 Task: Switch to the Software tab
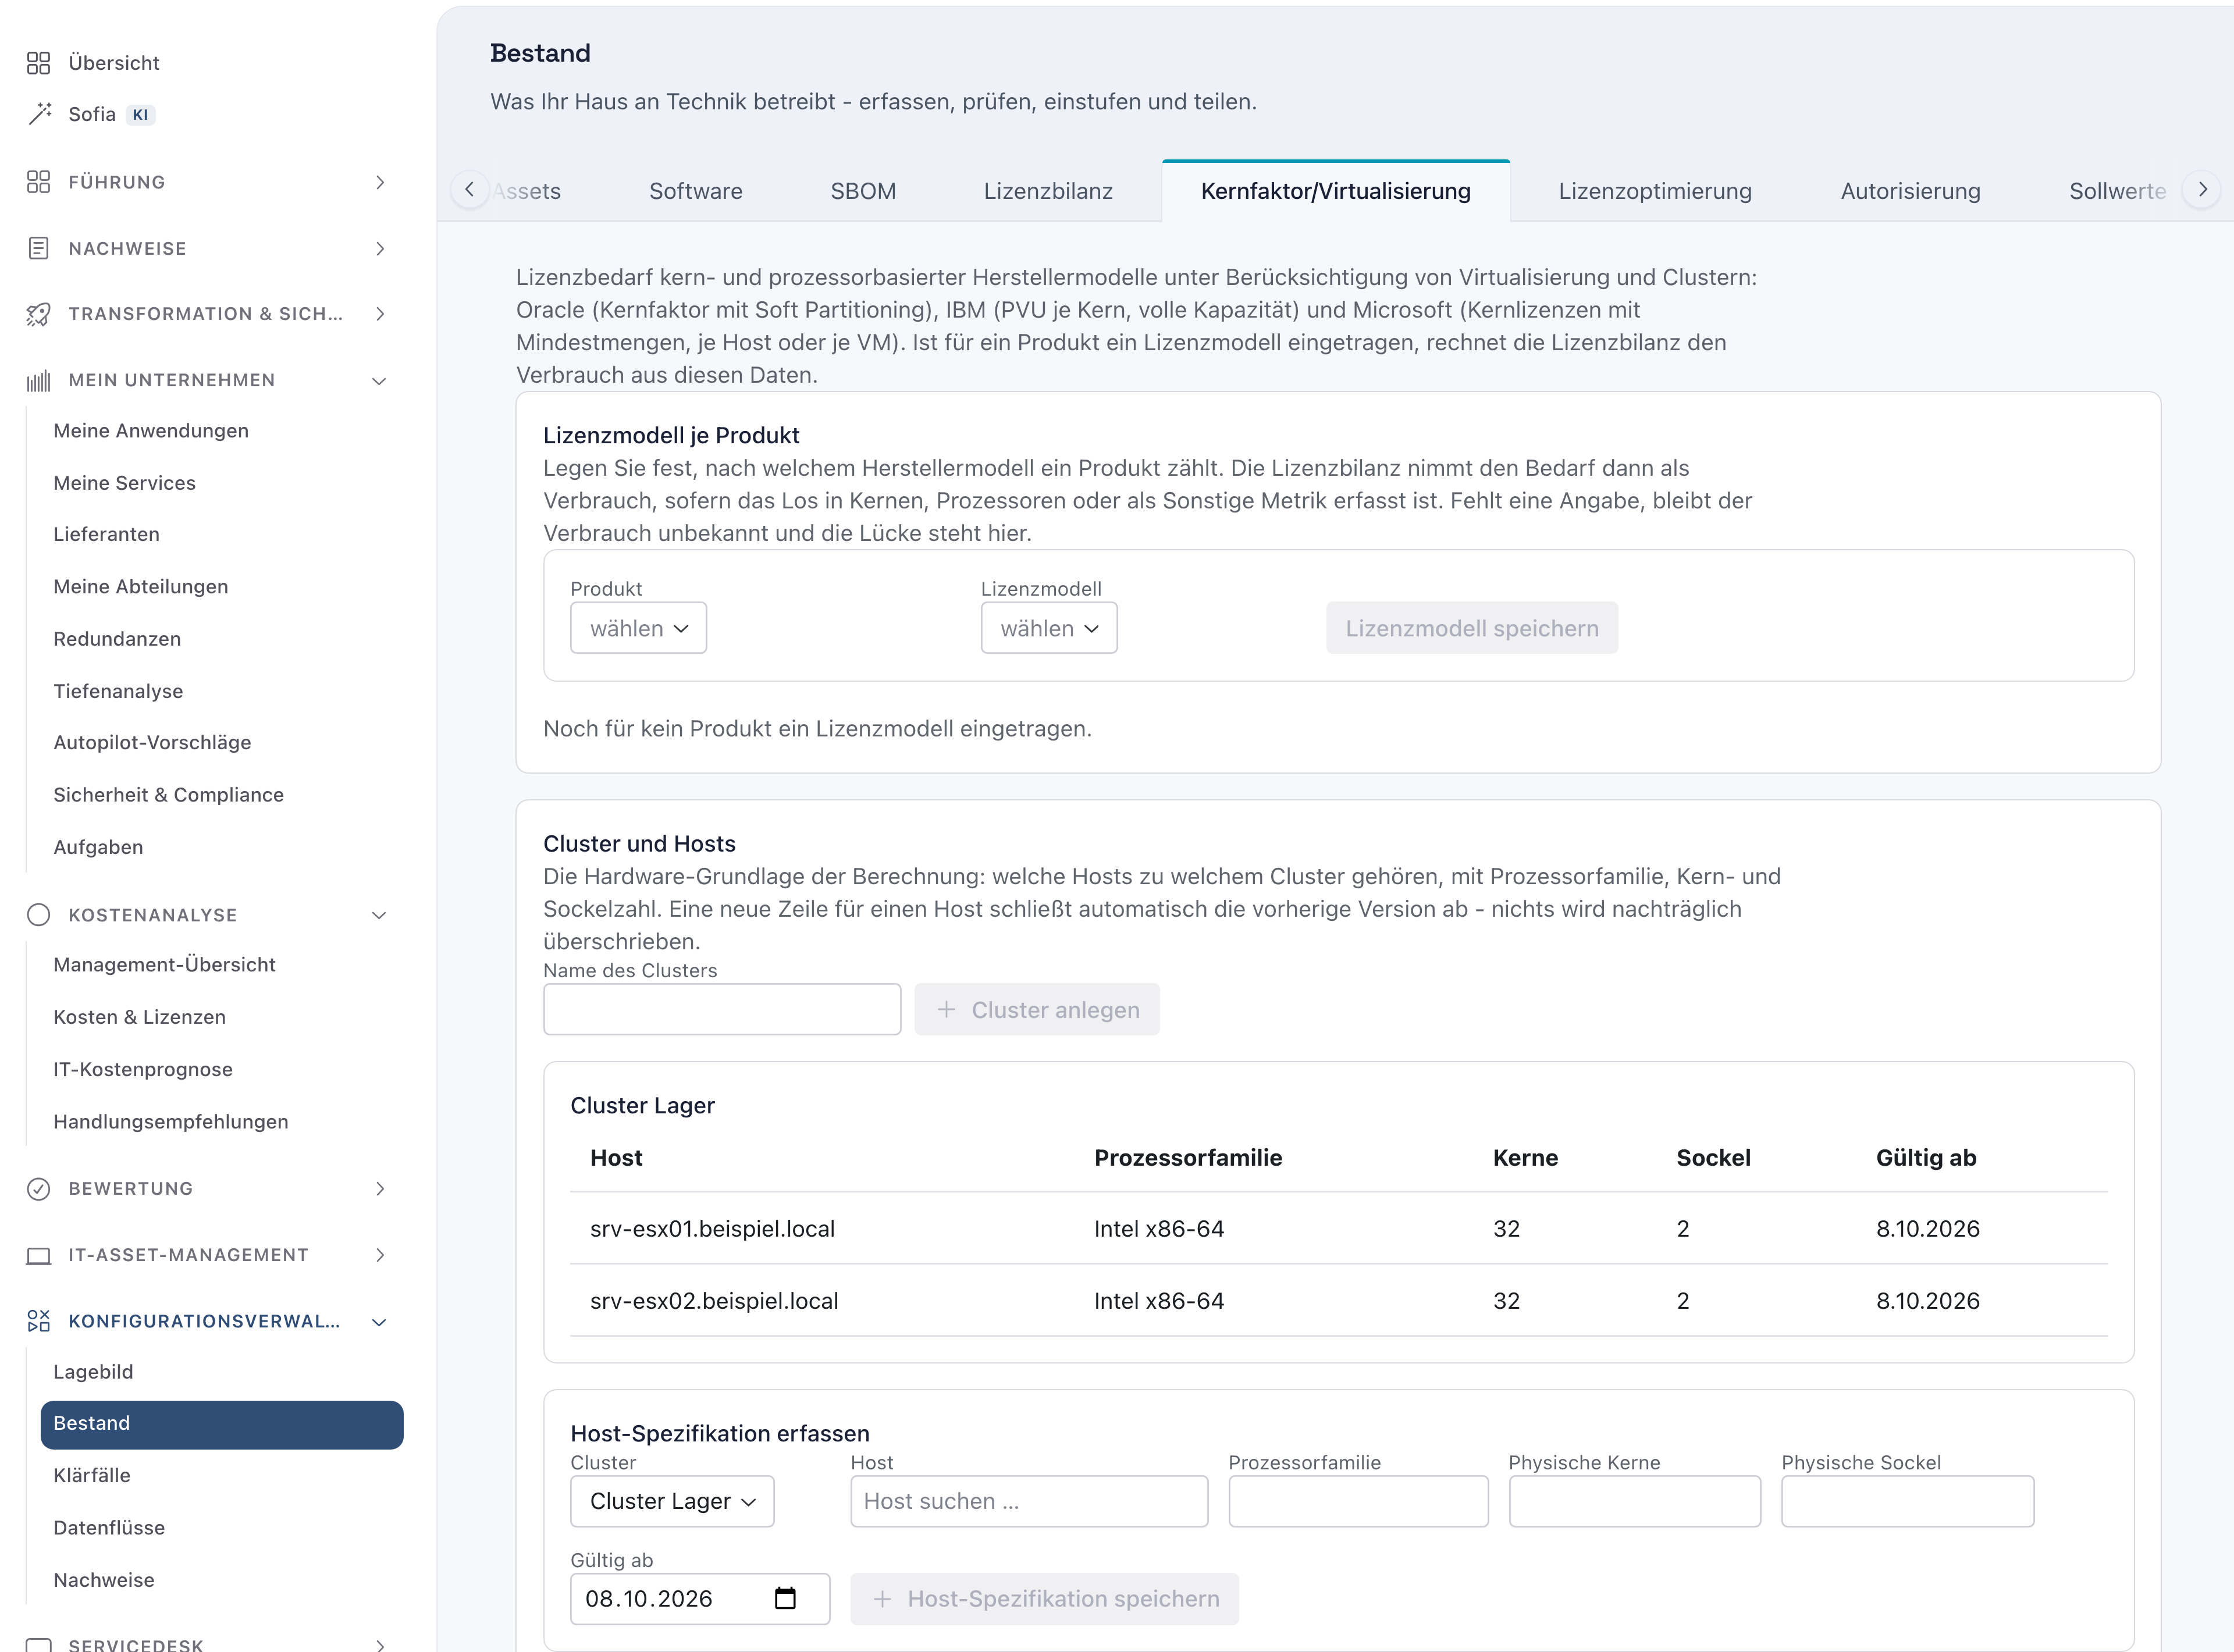coord(696,191)
